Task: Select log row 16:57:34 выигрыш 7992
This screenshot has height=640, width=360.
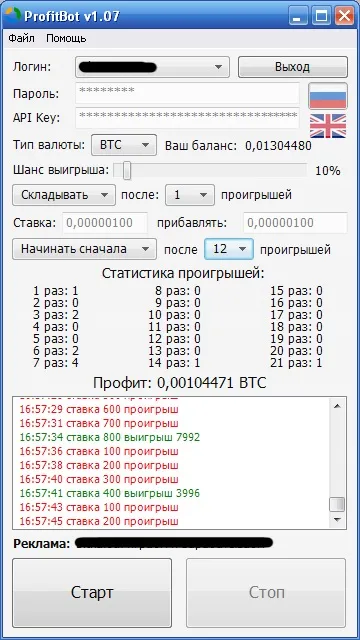Action: pyautogui.click(x=110, y=438)
